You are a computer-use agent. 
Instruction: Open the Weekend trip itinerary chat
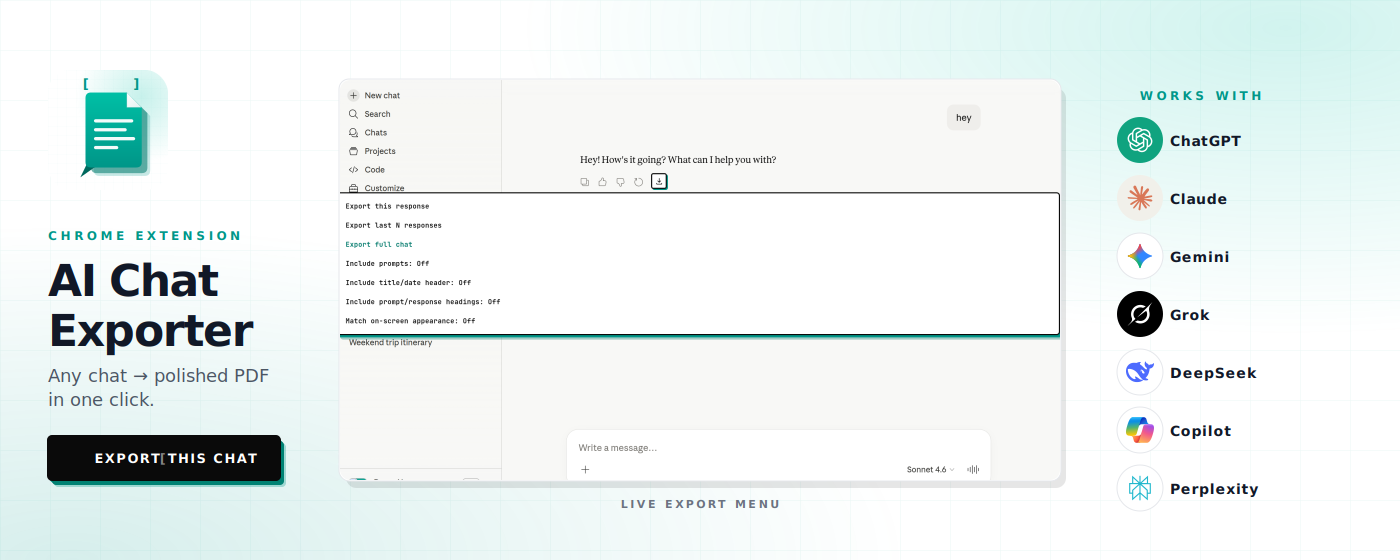coord(391,342)
